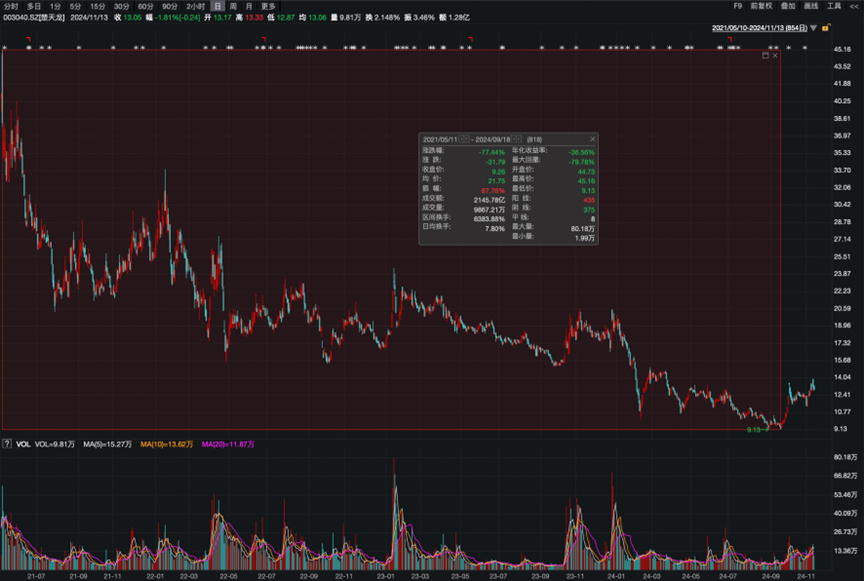Screen dimensions: 864x581
Task: Click the F9 button
Action: 737,6
